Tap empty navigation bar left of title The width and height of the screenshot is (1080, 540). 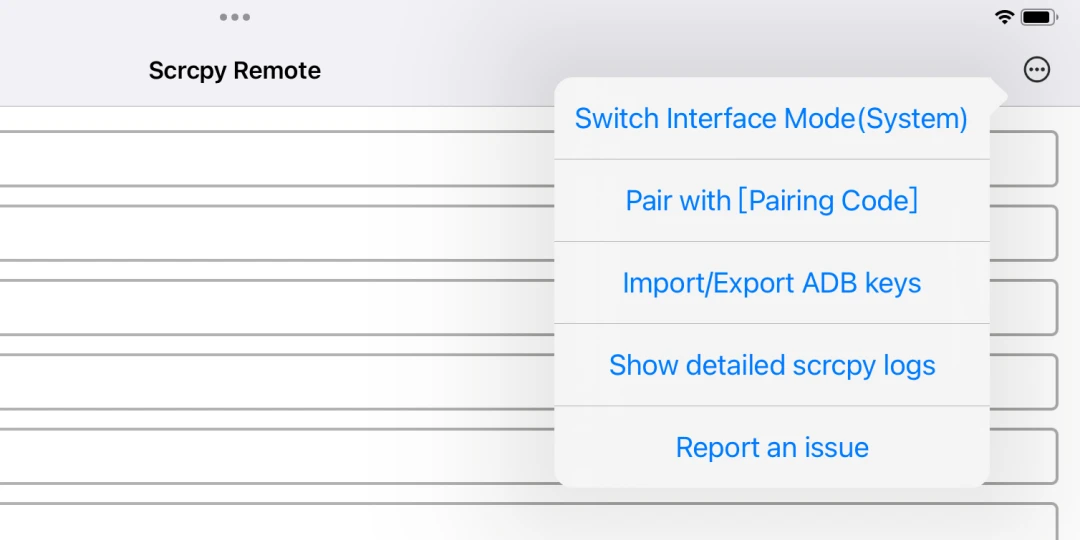tap(60, 71)
